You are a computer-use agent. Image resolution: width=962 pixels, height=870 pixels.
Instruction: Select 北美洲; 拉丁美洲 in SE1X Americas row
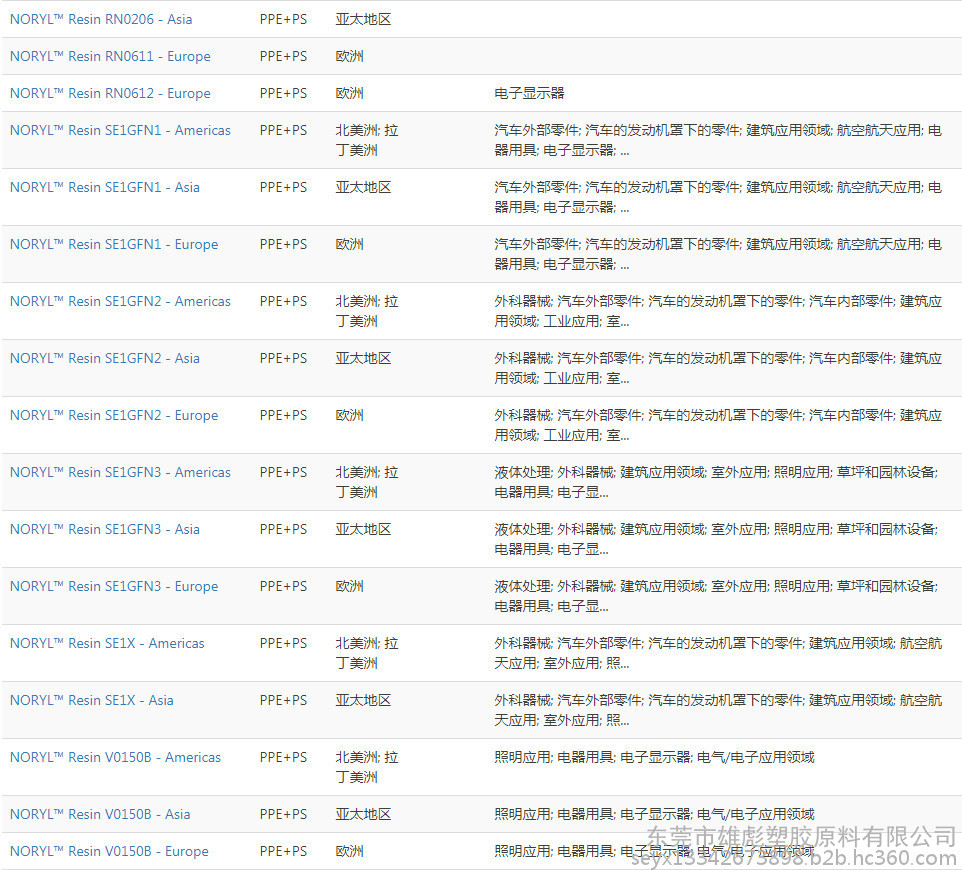pos(367,654)
